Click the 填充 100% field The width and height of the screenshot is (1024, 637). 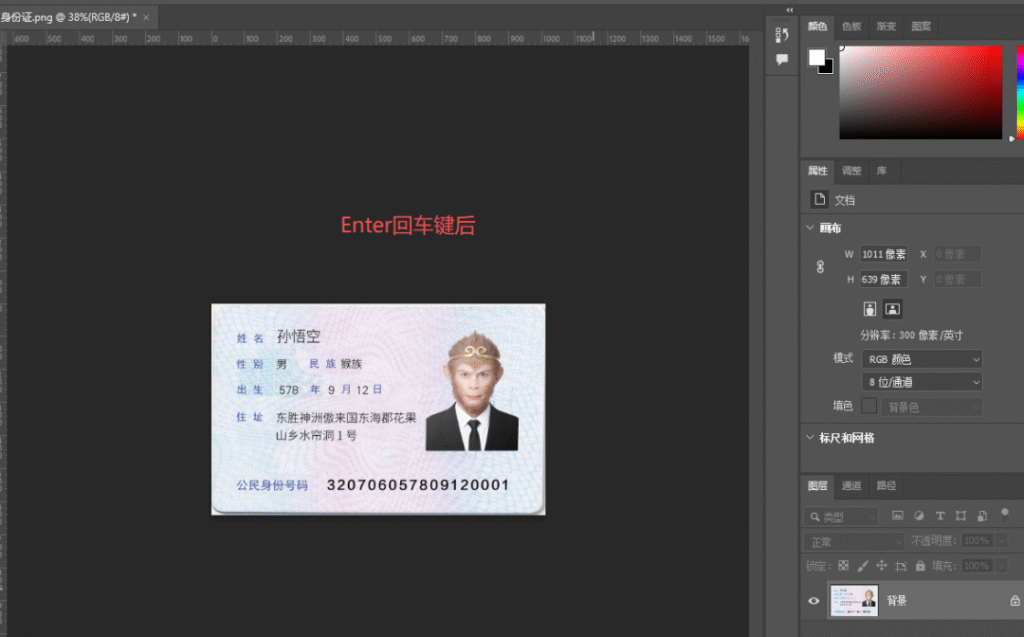[977, 566]
